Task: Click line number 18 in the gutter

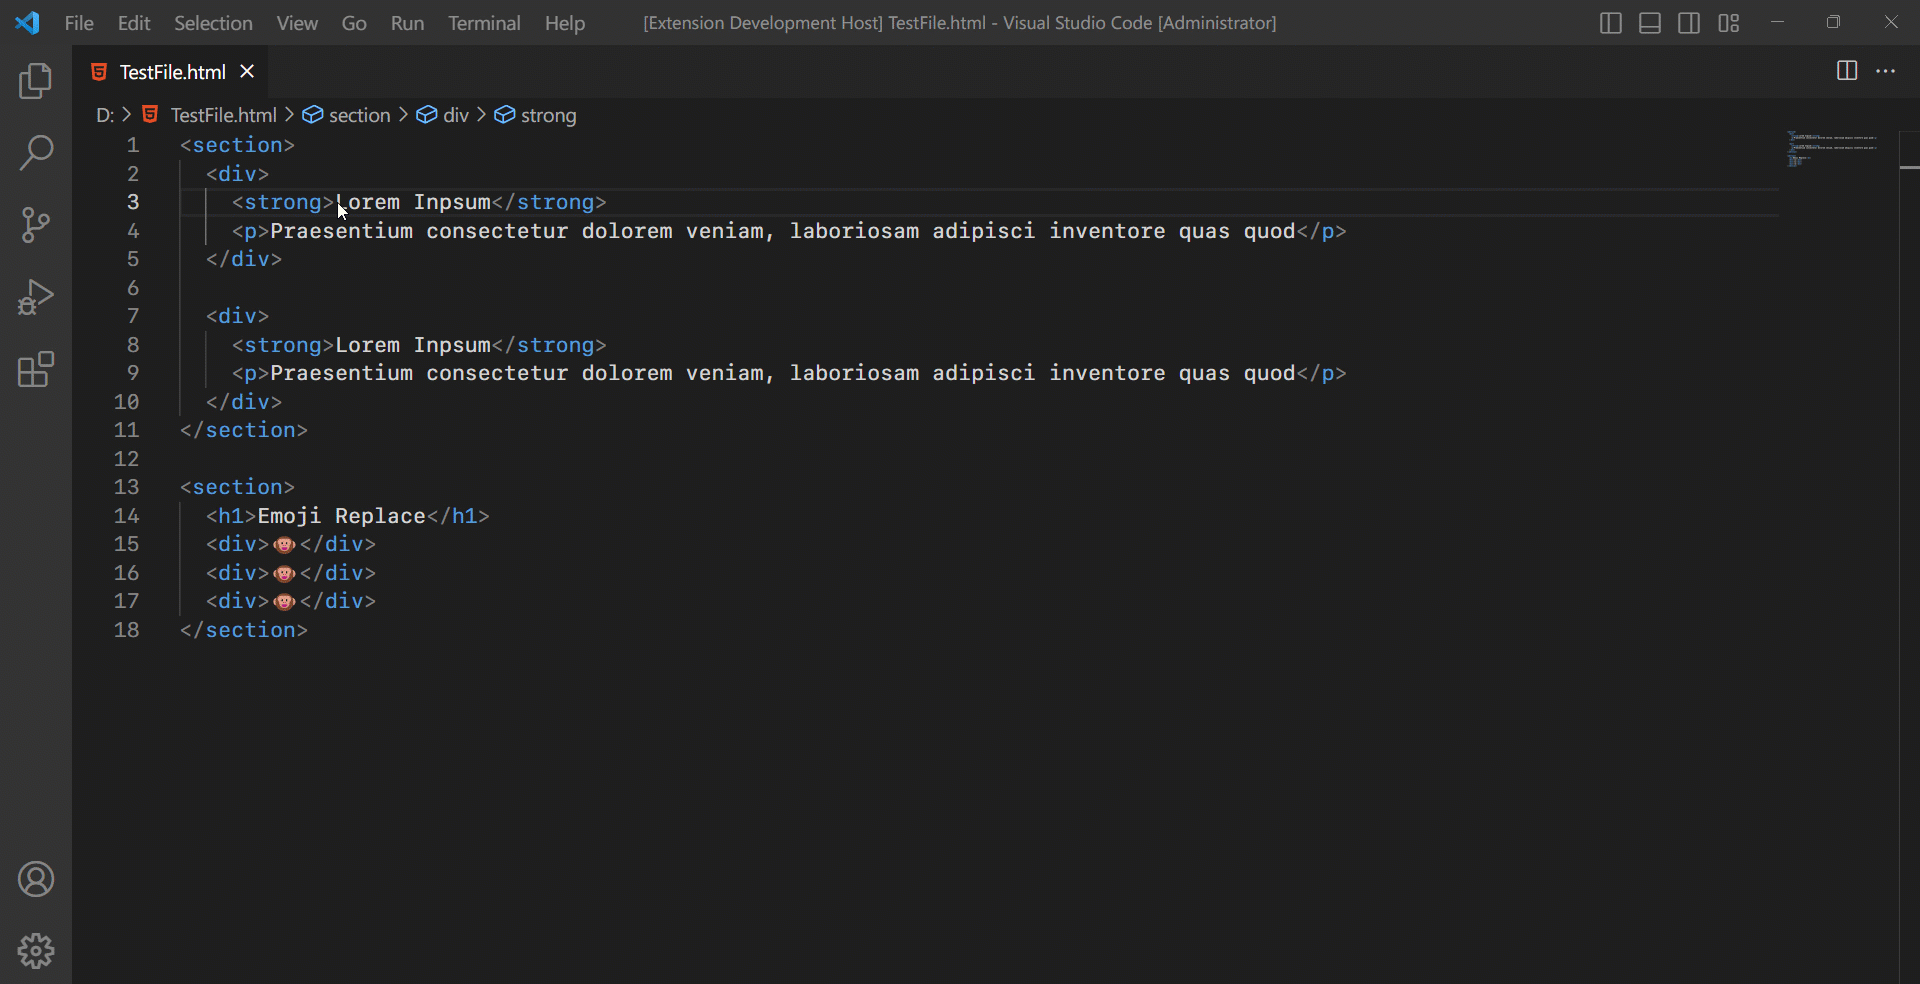Action: (126, 630)
